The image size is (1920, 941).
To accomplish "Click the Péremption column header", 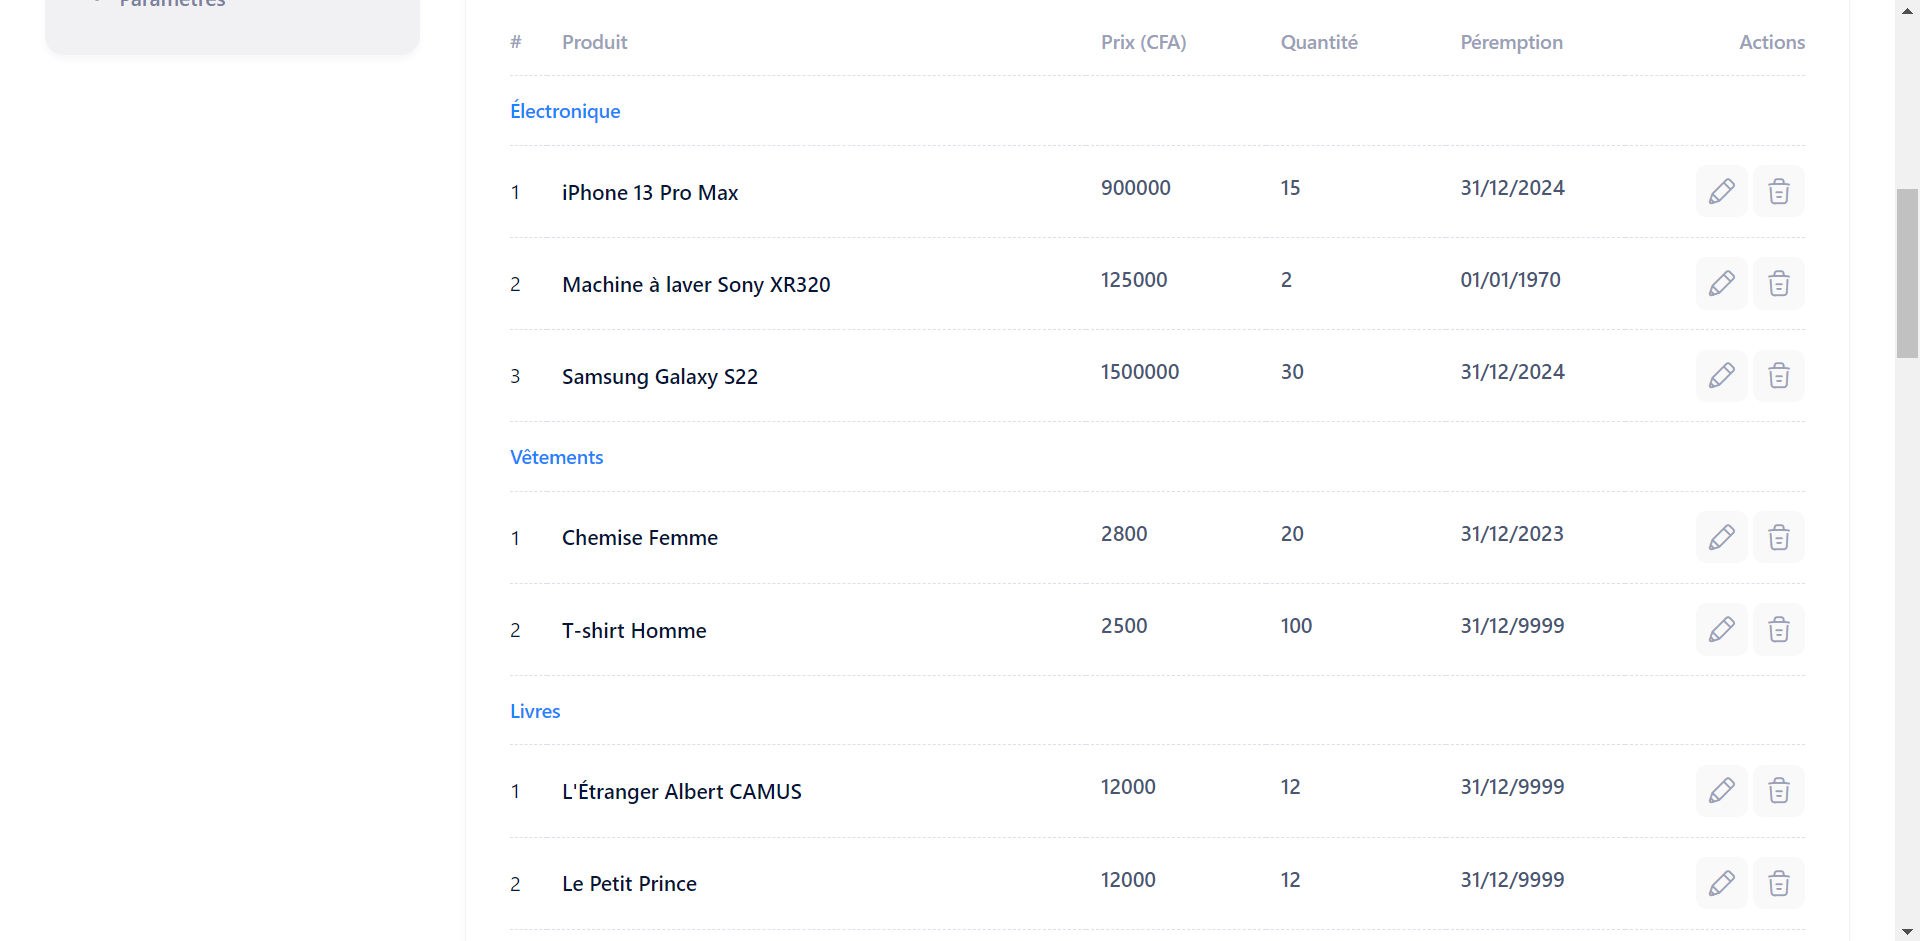I will tap(1511, 42).
